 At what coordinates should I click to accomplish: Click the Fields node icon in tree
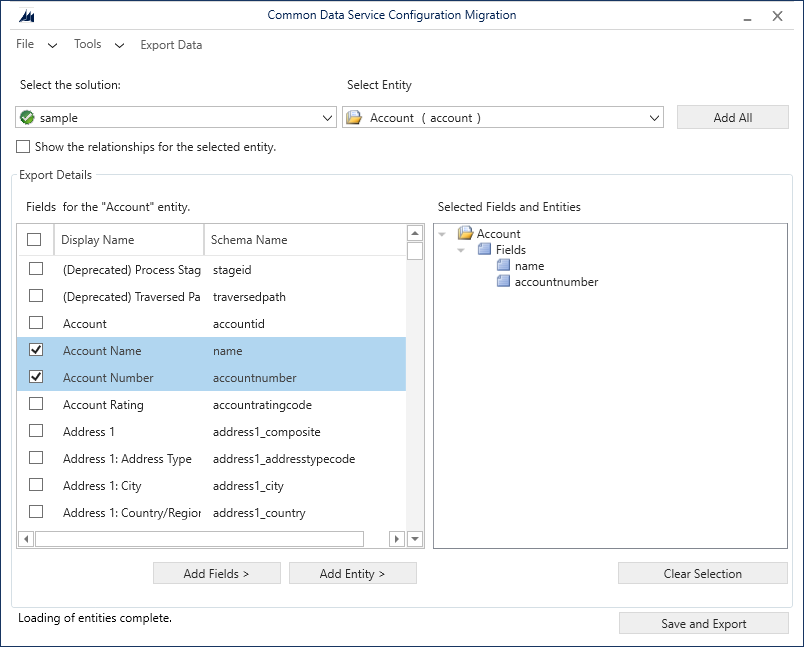485,250
